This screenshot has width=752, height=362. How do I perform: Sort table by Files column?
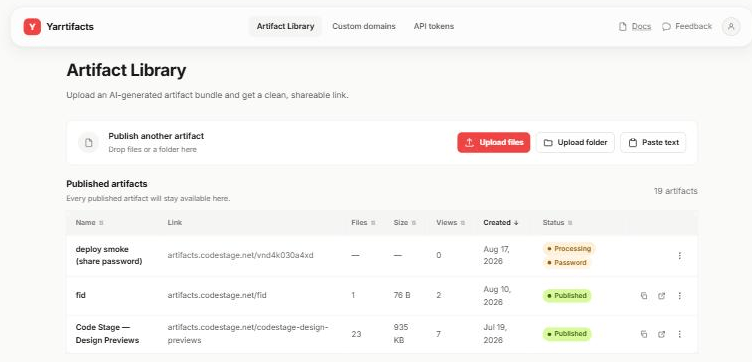pos(363,222)
